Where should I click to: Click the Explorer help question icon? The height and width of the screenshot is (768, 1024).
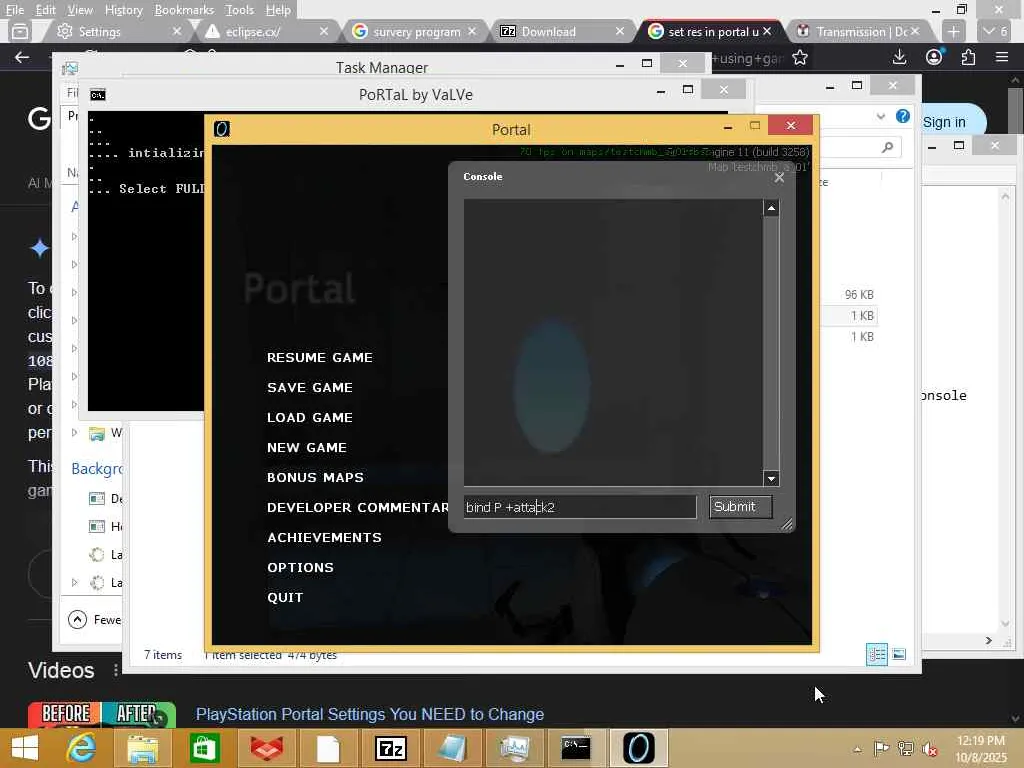point(903,116)
